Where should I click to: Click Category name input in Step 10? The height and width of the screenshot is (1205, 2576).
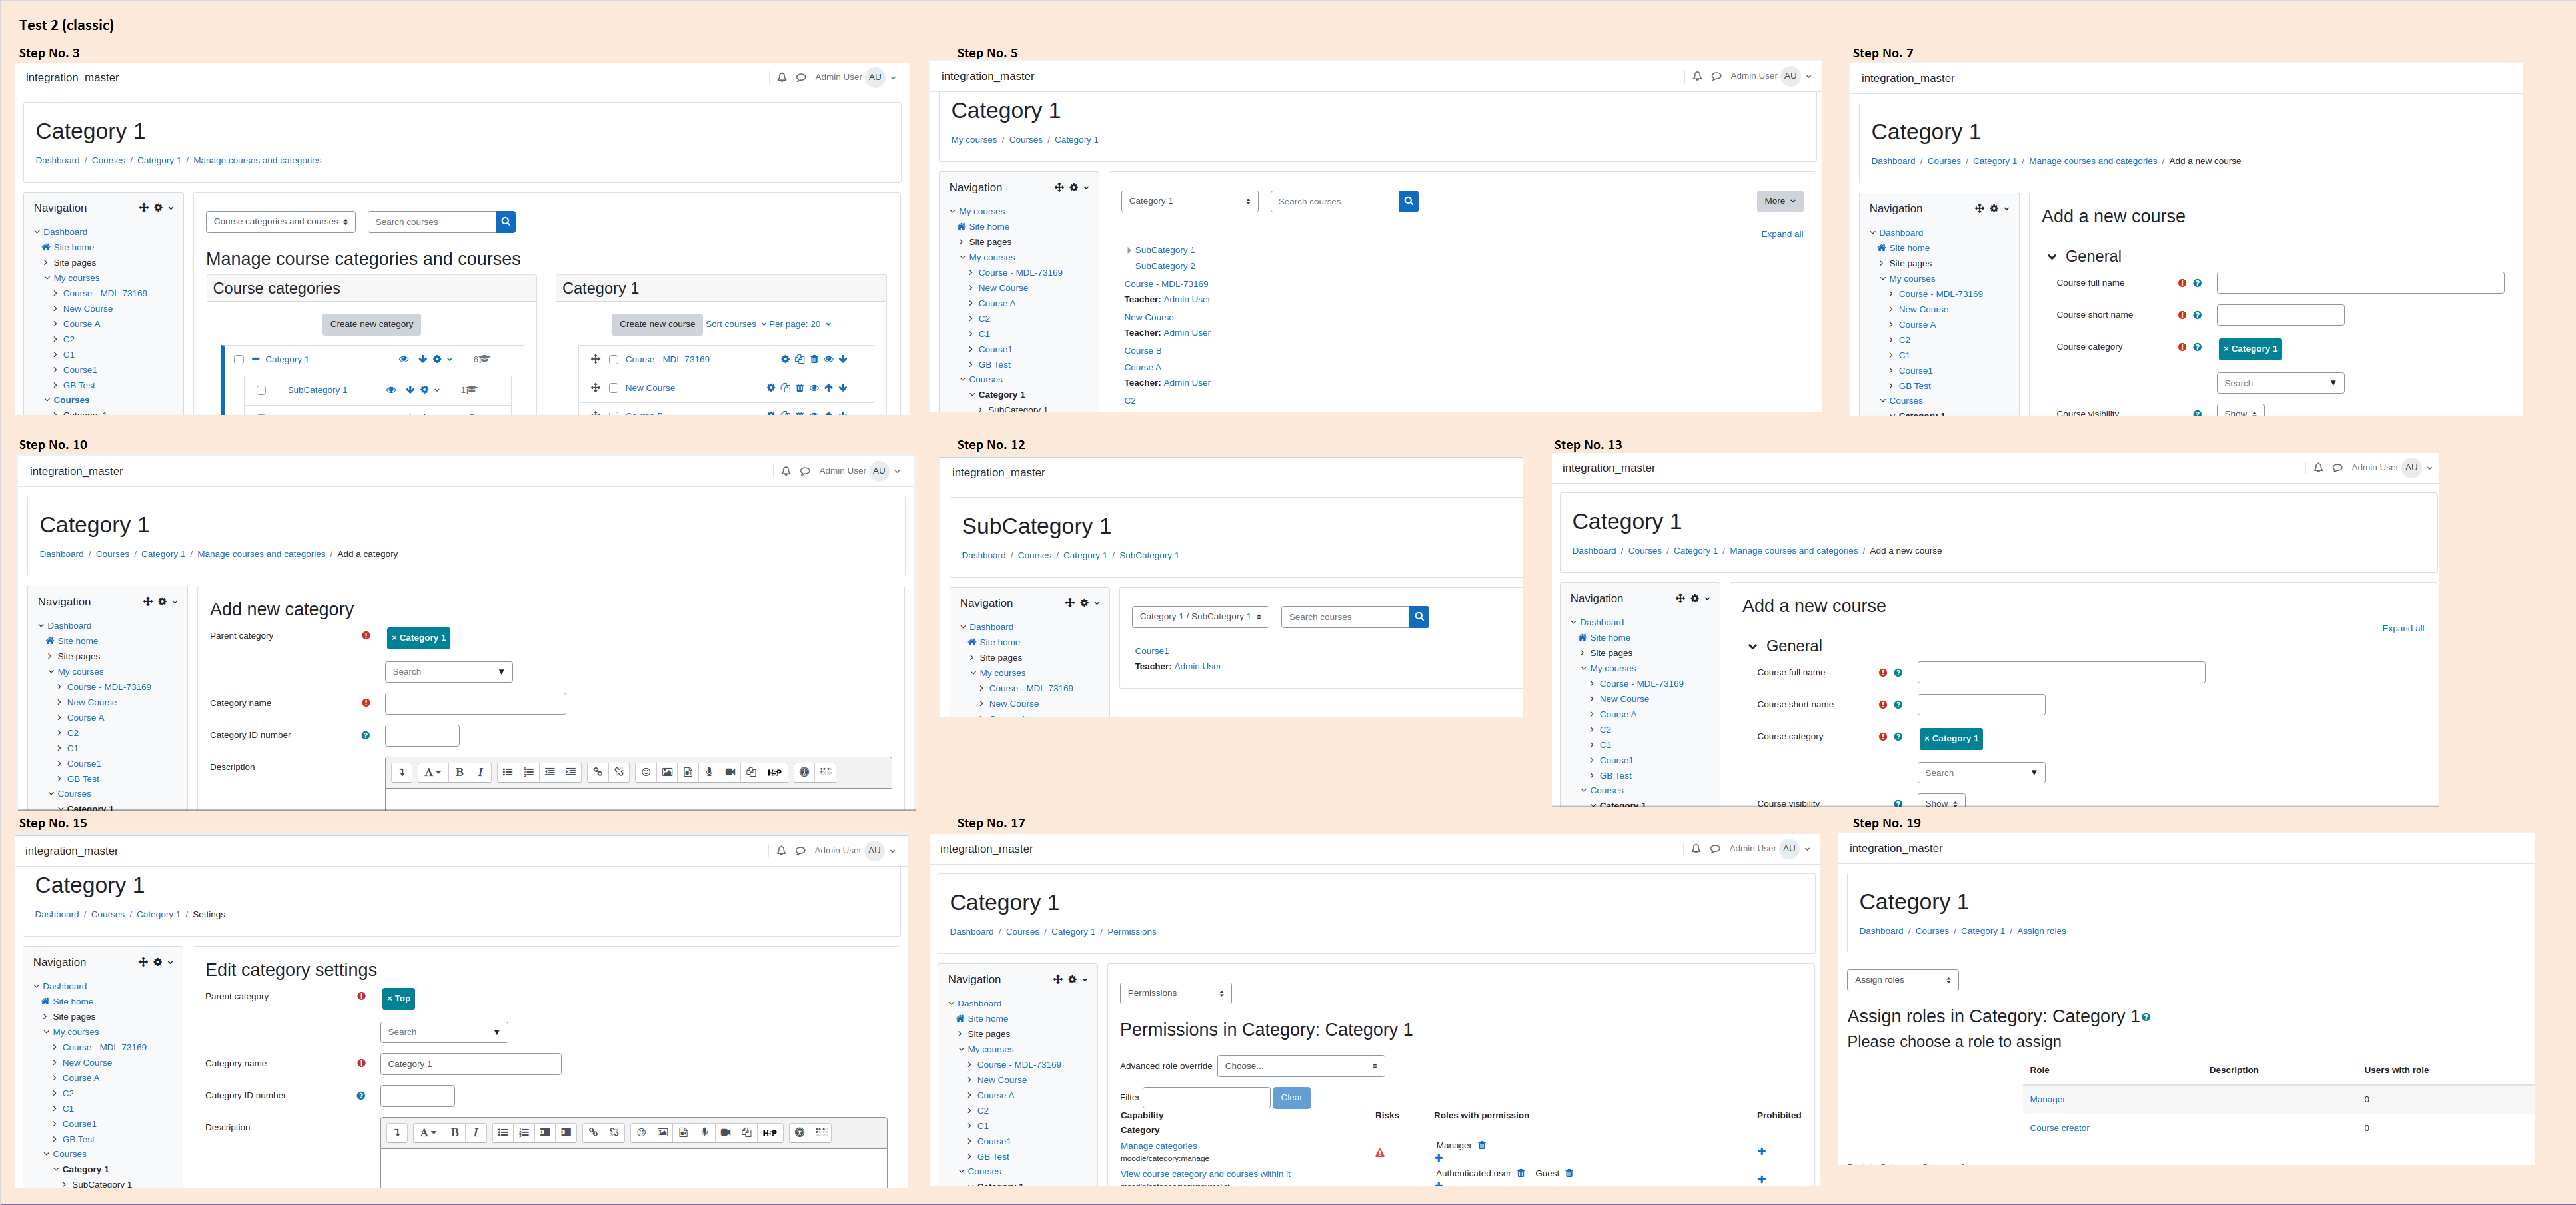pyautogui.click(x=475, y=704)
